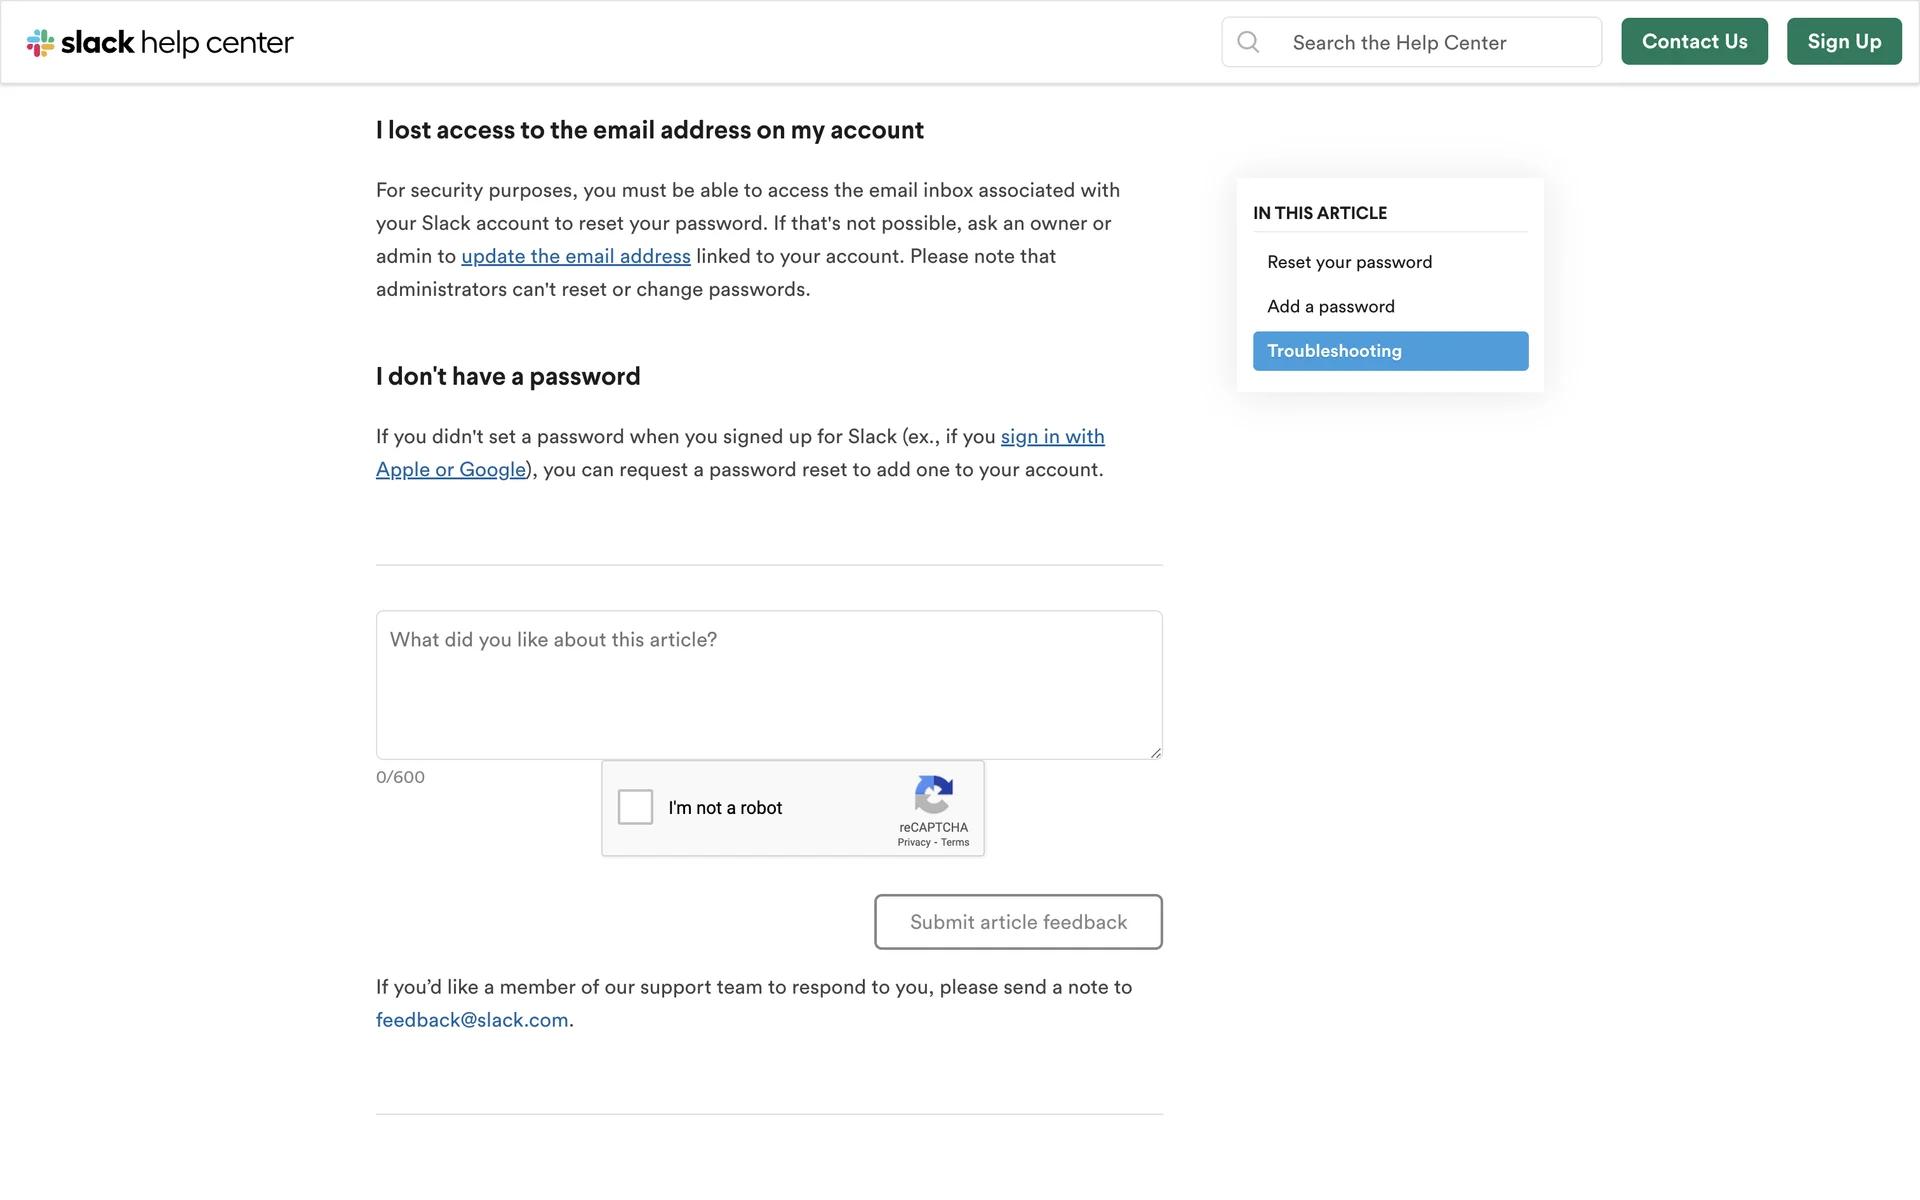Open the "Apple or Google" link
This screenshot has width=1920, height=1200.
(x=451, y=470)
